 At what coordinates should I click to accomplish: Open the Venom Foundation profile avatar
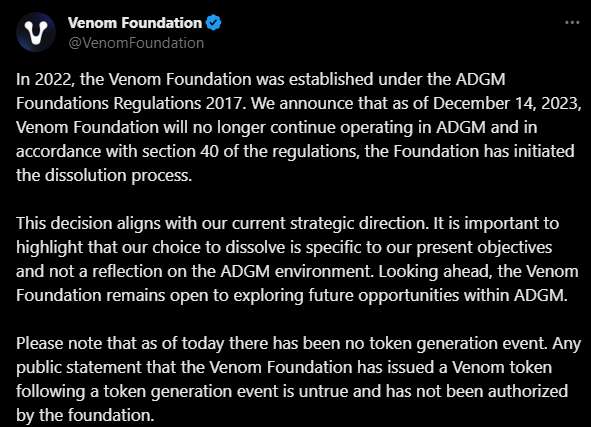click(x=36, y=32)
